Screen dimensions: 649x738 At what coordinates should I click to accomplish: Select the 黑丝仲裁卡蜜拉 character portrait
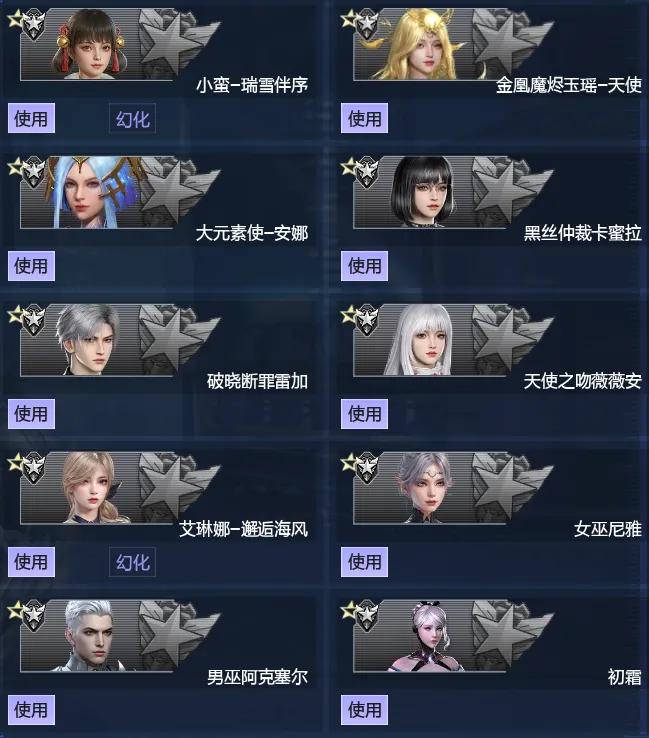pyautogui.click(x=424, y=193)
